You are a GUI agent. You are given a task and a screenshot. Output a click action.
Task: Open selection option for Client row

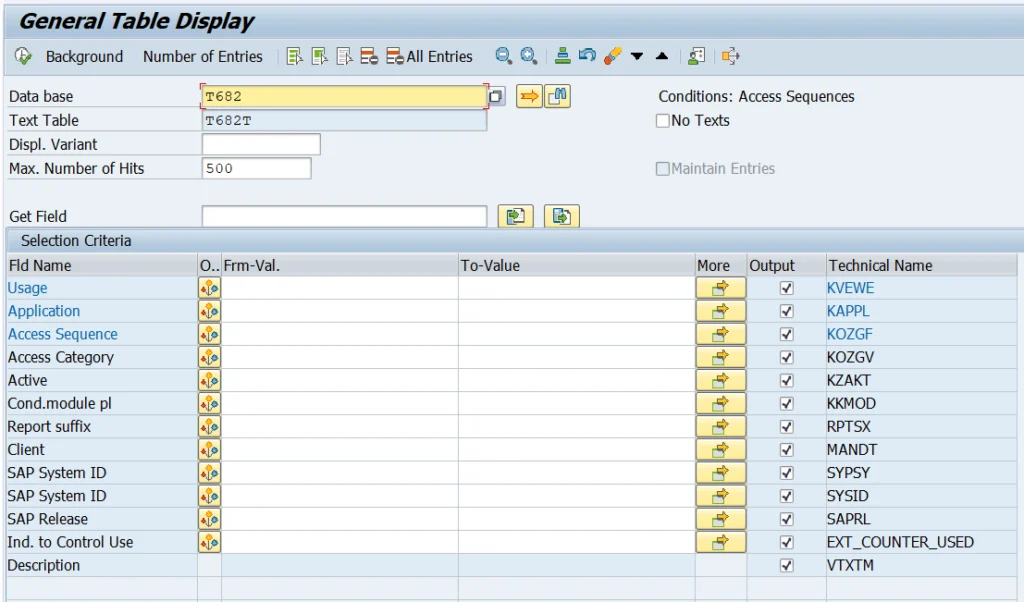(x=210, y=450)
